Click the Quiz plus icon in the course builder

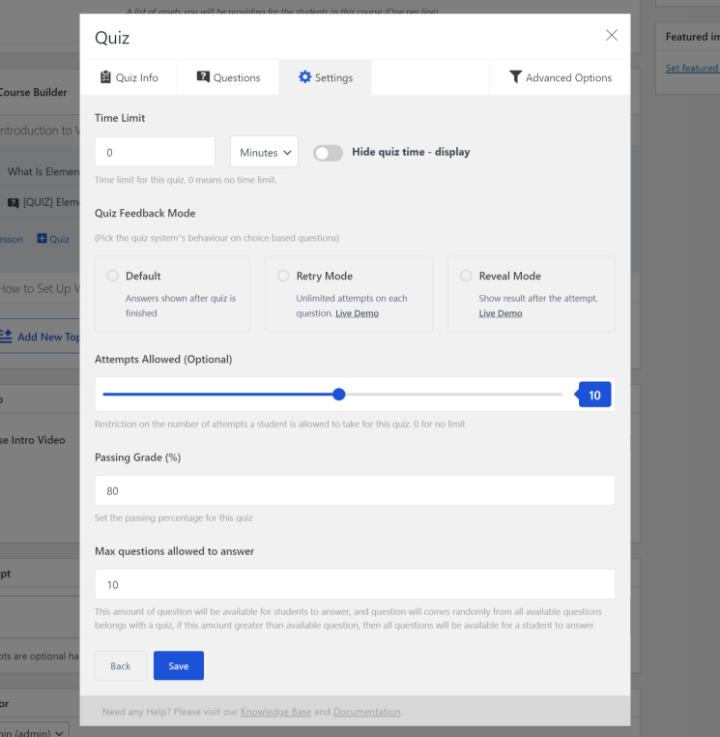click(42, 238)
